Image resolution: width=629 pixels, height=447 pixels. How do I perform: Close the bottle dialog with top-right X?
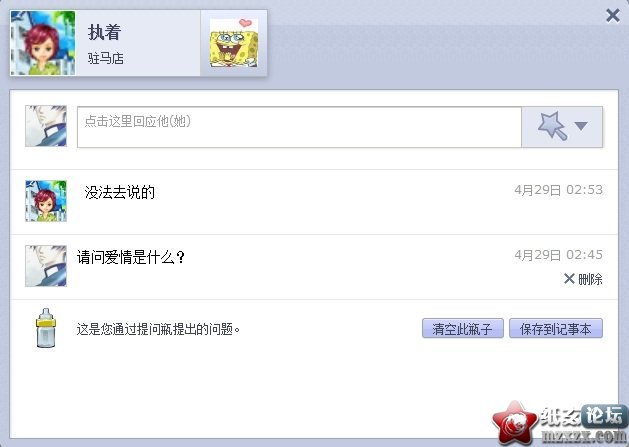tap(613, 16)
